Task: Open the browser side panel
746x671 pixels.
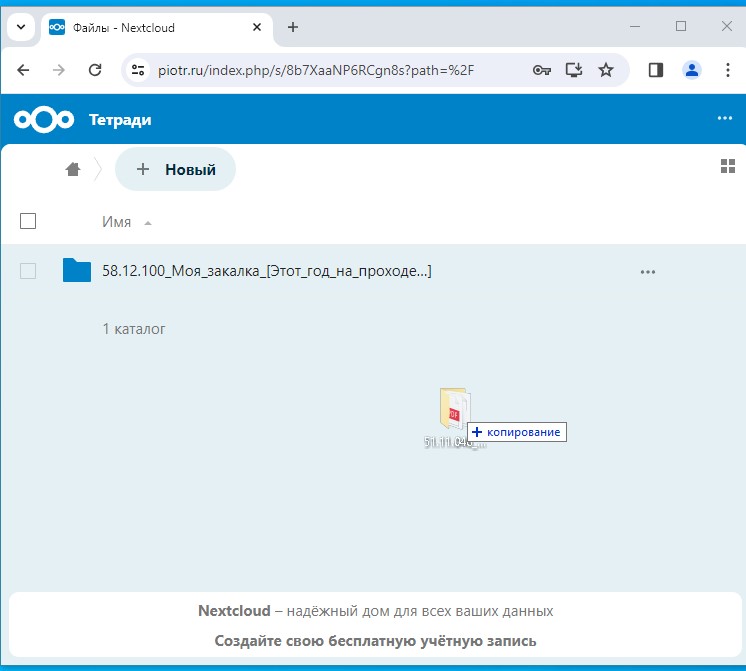Action: (x=656, y=70)
